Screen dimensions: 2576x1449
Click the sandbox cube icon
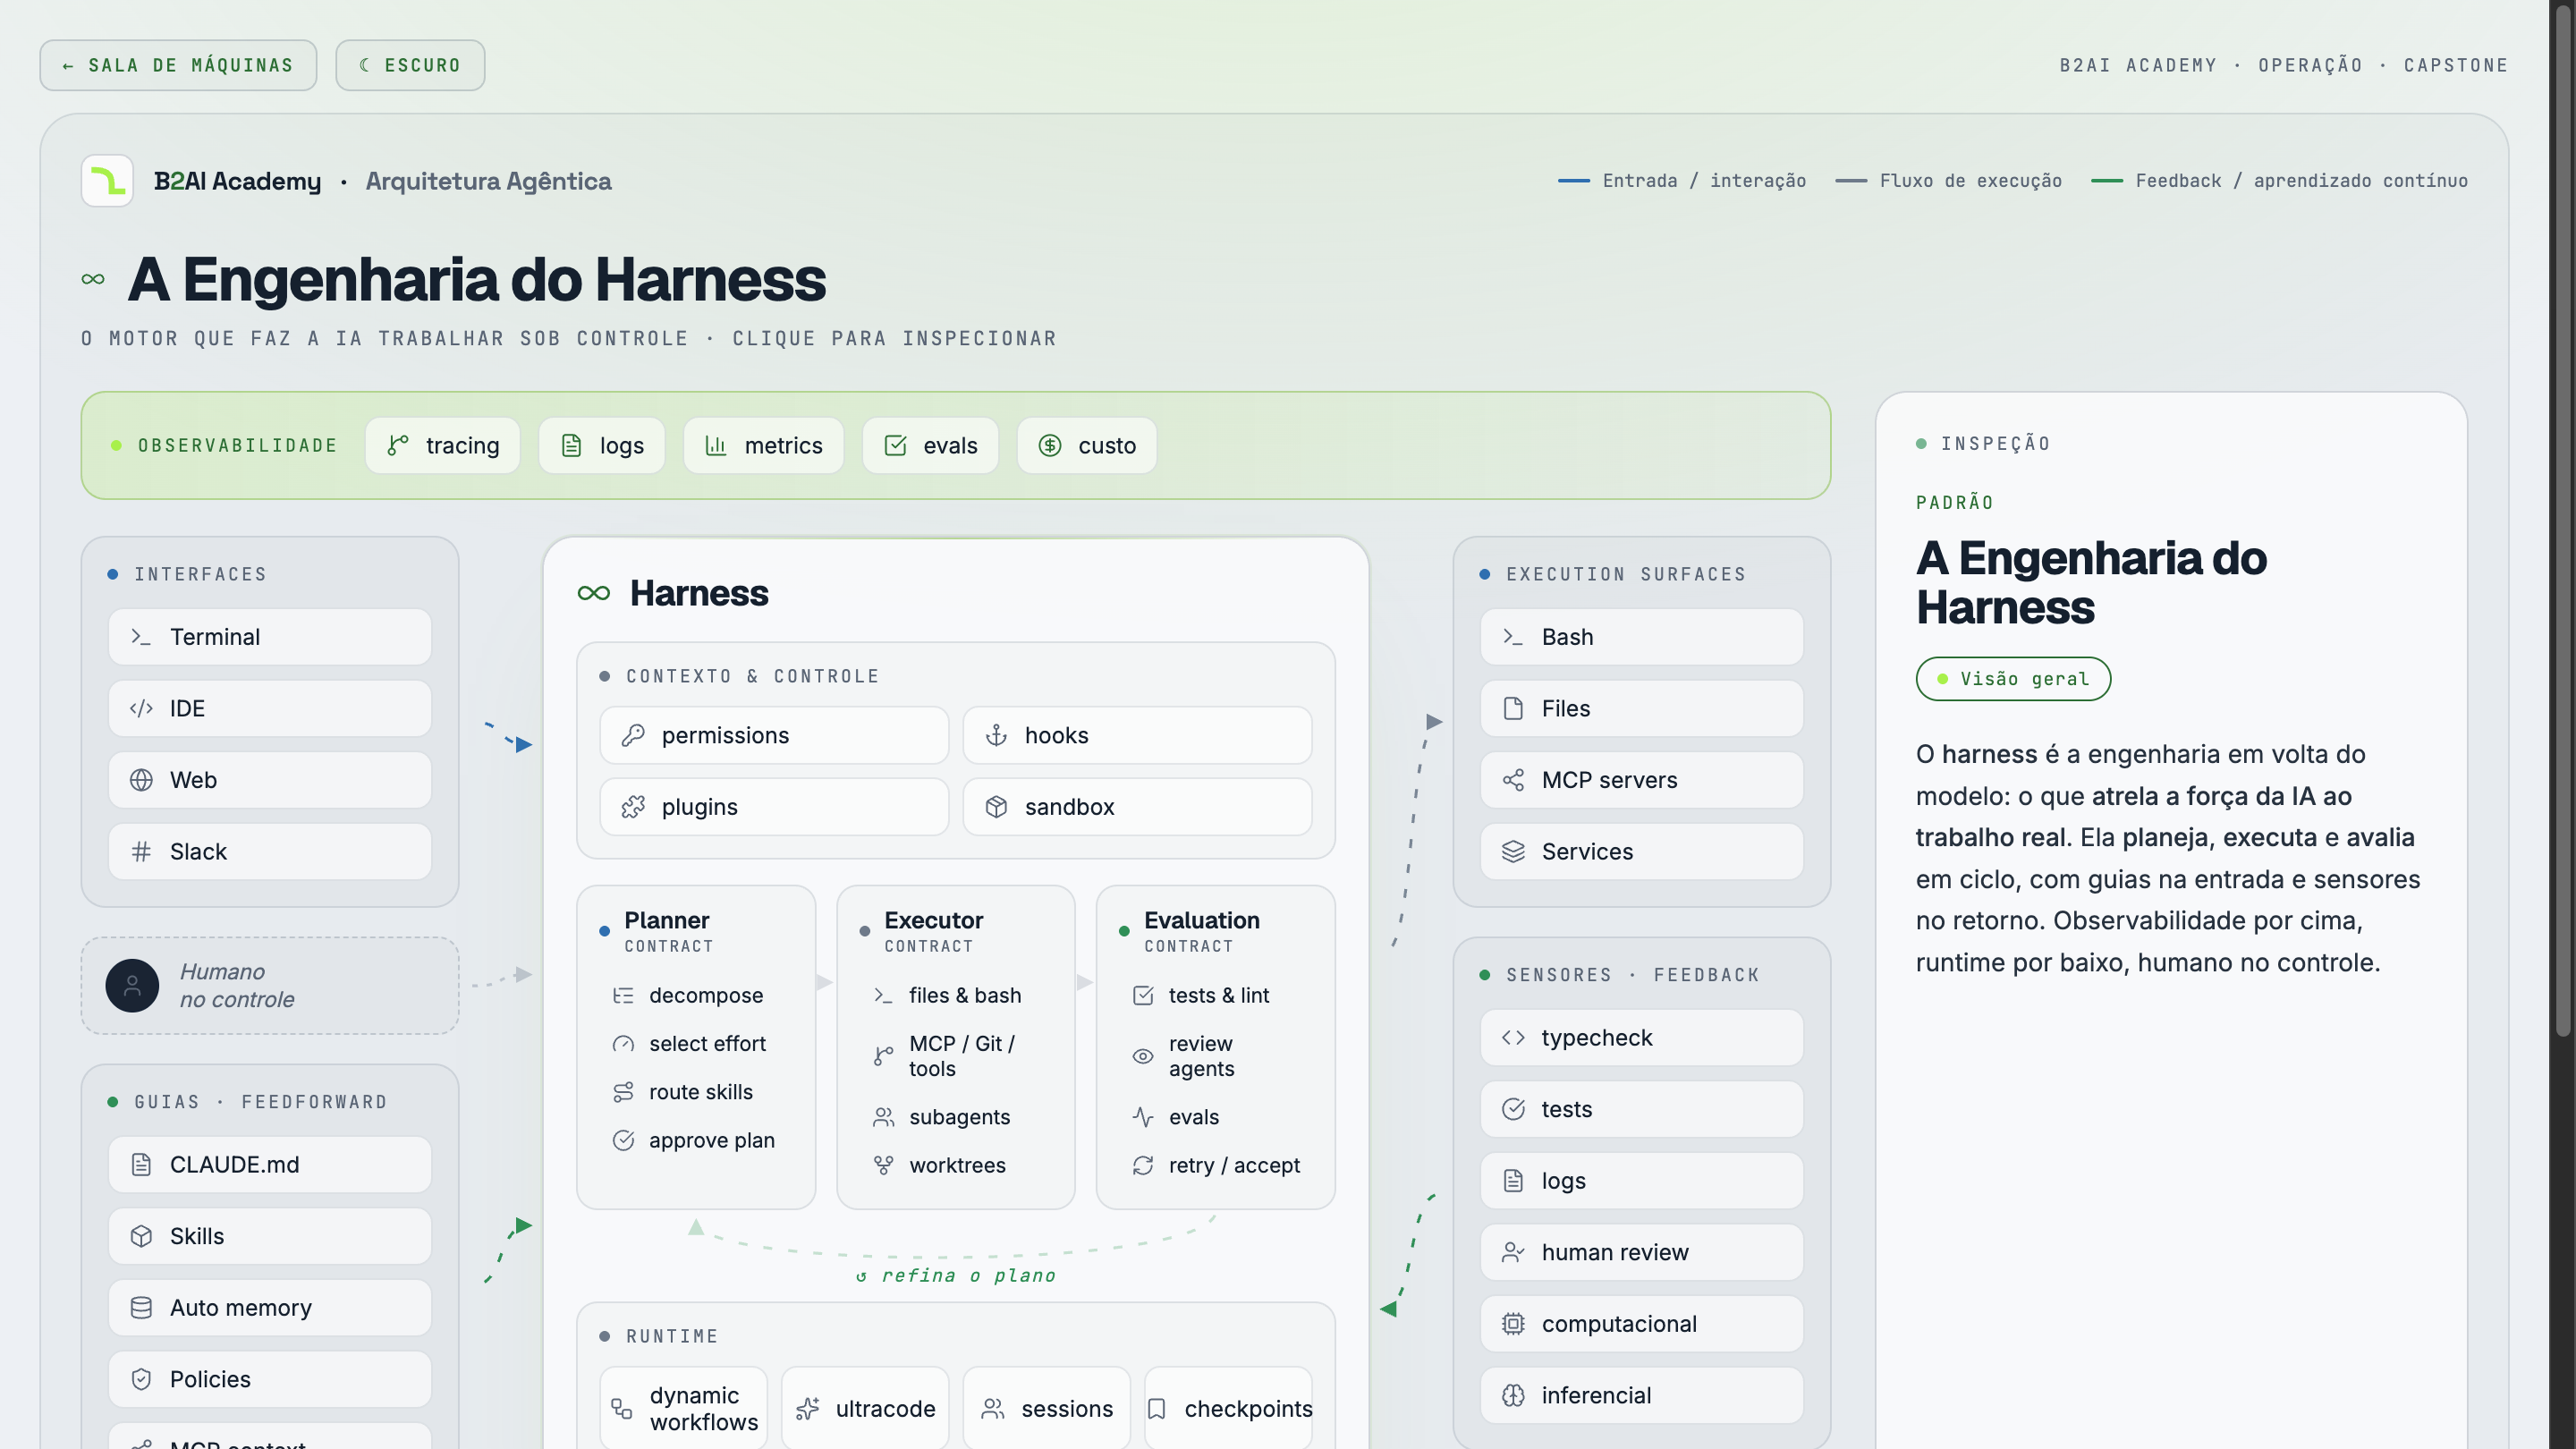tap(996, 807)
